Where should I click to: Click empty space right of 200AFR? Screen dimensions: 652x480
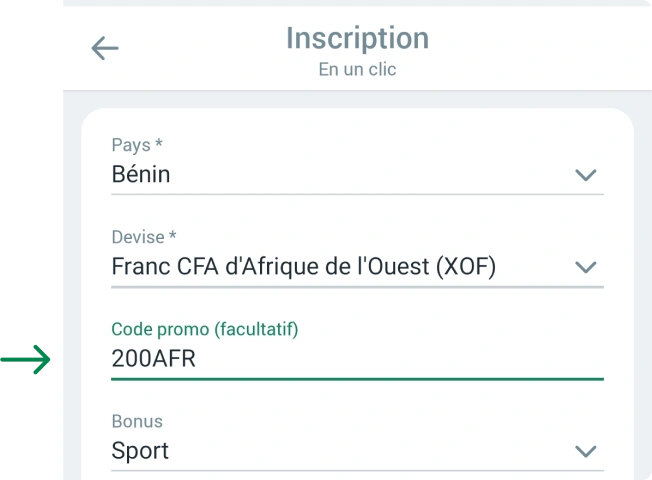(x=400, y=359)
